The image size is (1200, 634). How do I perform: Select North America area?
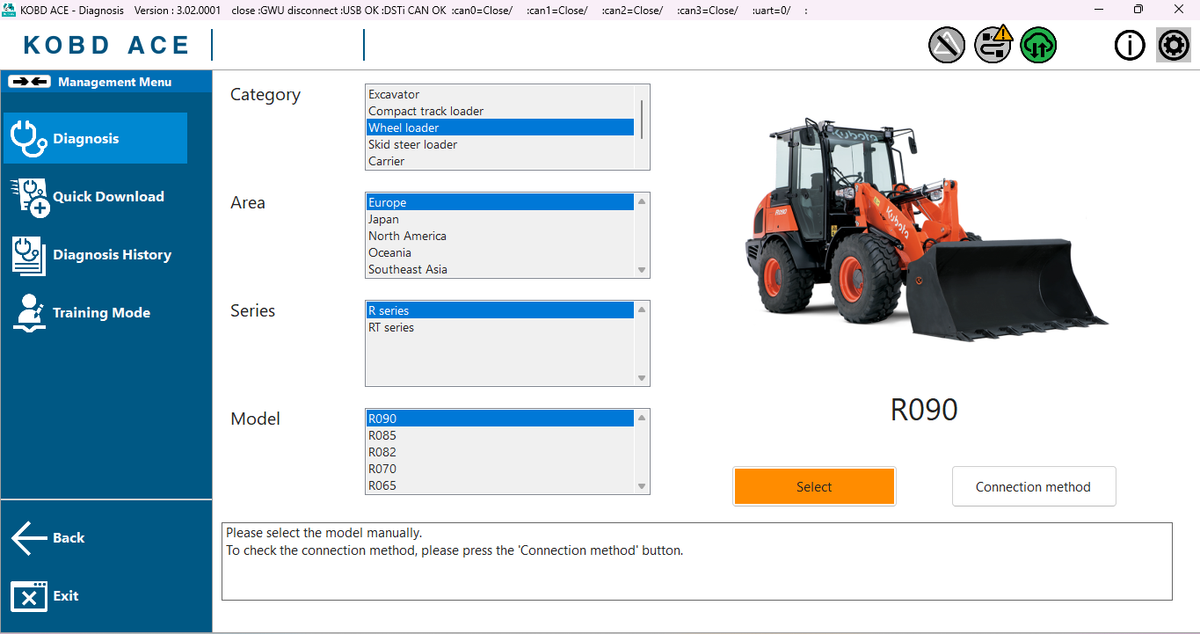(x=500, y=236)
